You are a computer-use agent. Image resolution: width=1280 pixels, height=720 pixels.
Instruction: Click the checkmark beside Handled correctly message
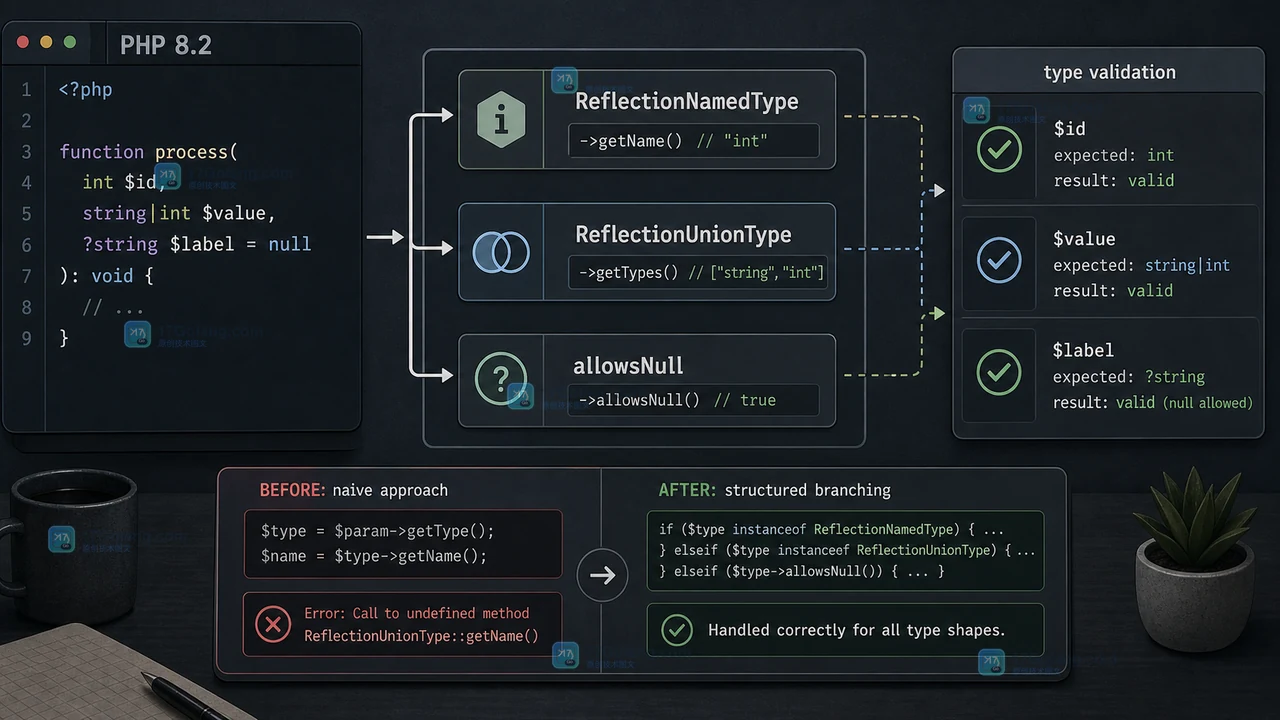(x=677, y=630)
